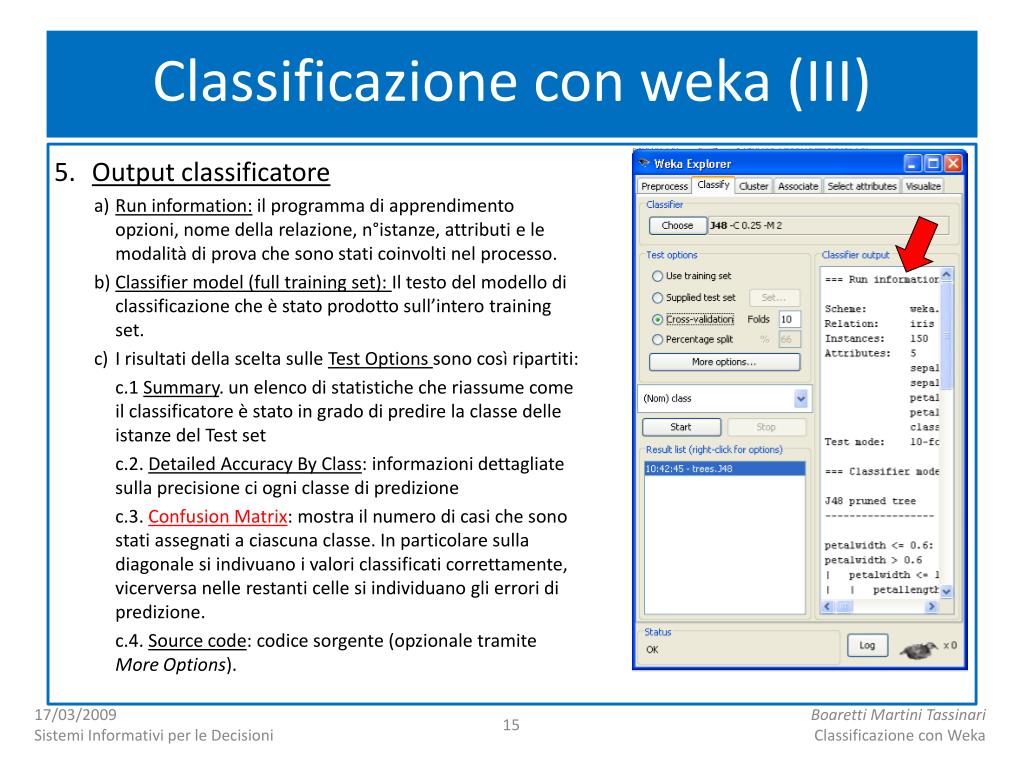The width and height of the screenshot is (1024, 768).
Task: Open the (Nom) class dropdown
Action: point(725,398)
